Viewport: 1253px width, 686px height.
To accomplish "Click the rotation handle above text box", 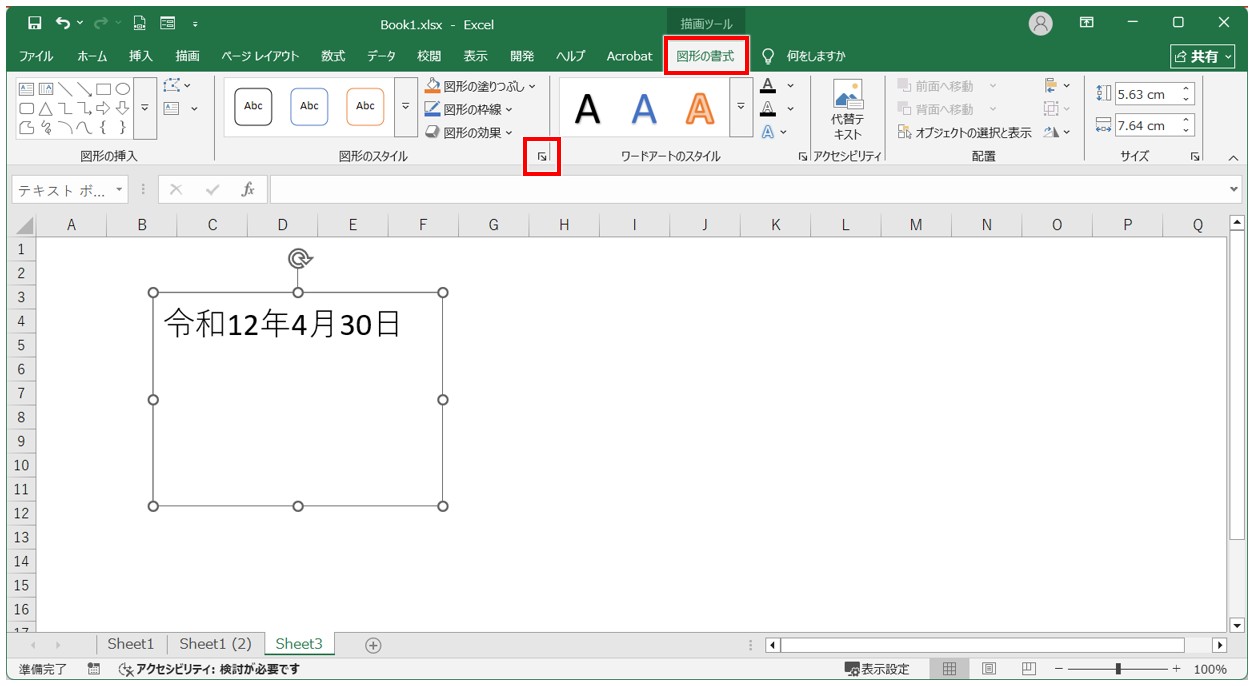I will click(298, 259).
